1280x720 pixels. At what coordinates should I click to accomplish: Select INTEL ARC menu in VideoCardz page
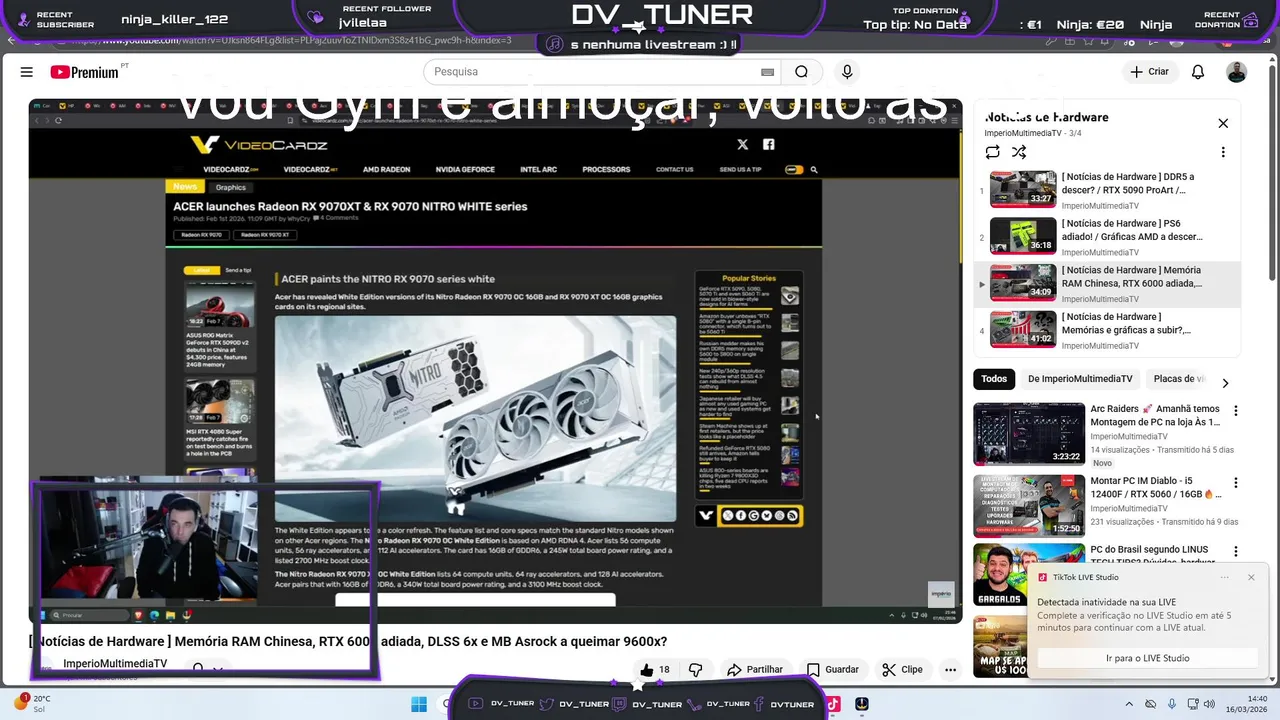(x=538, y=170)
